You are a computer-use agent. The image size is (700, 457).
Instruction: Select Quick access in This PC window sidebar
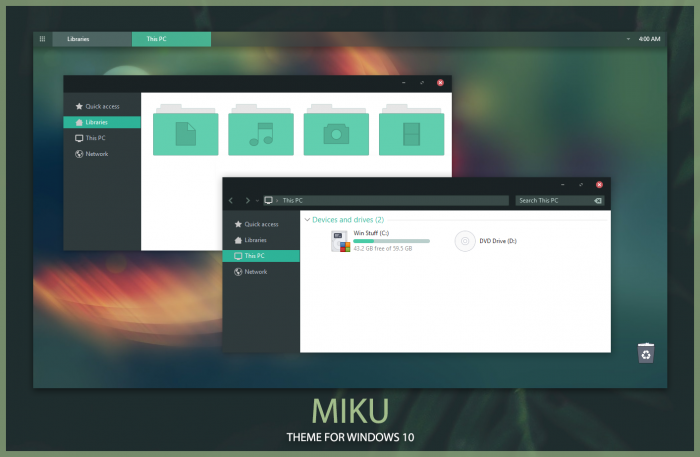(x=261, y=224)
